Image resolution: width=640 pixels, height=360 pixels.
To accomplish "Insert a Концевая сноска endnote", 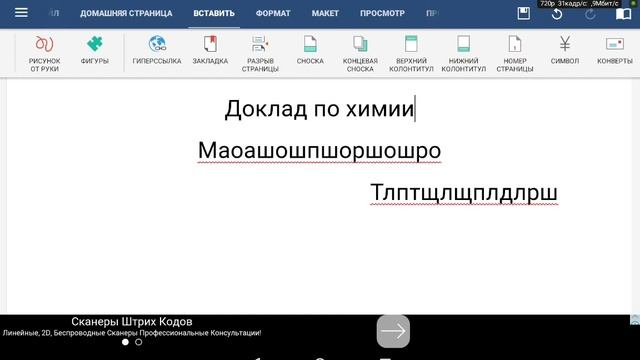I will click(x=360, y=54).
